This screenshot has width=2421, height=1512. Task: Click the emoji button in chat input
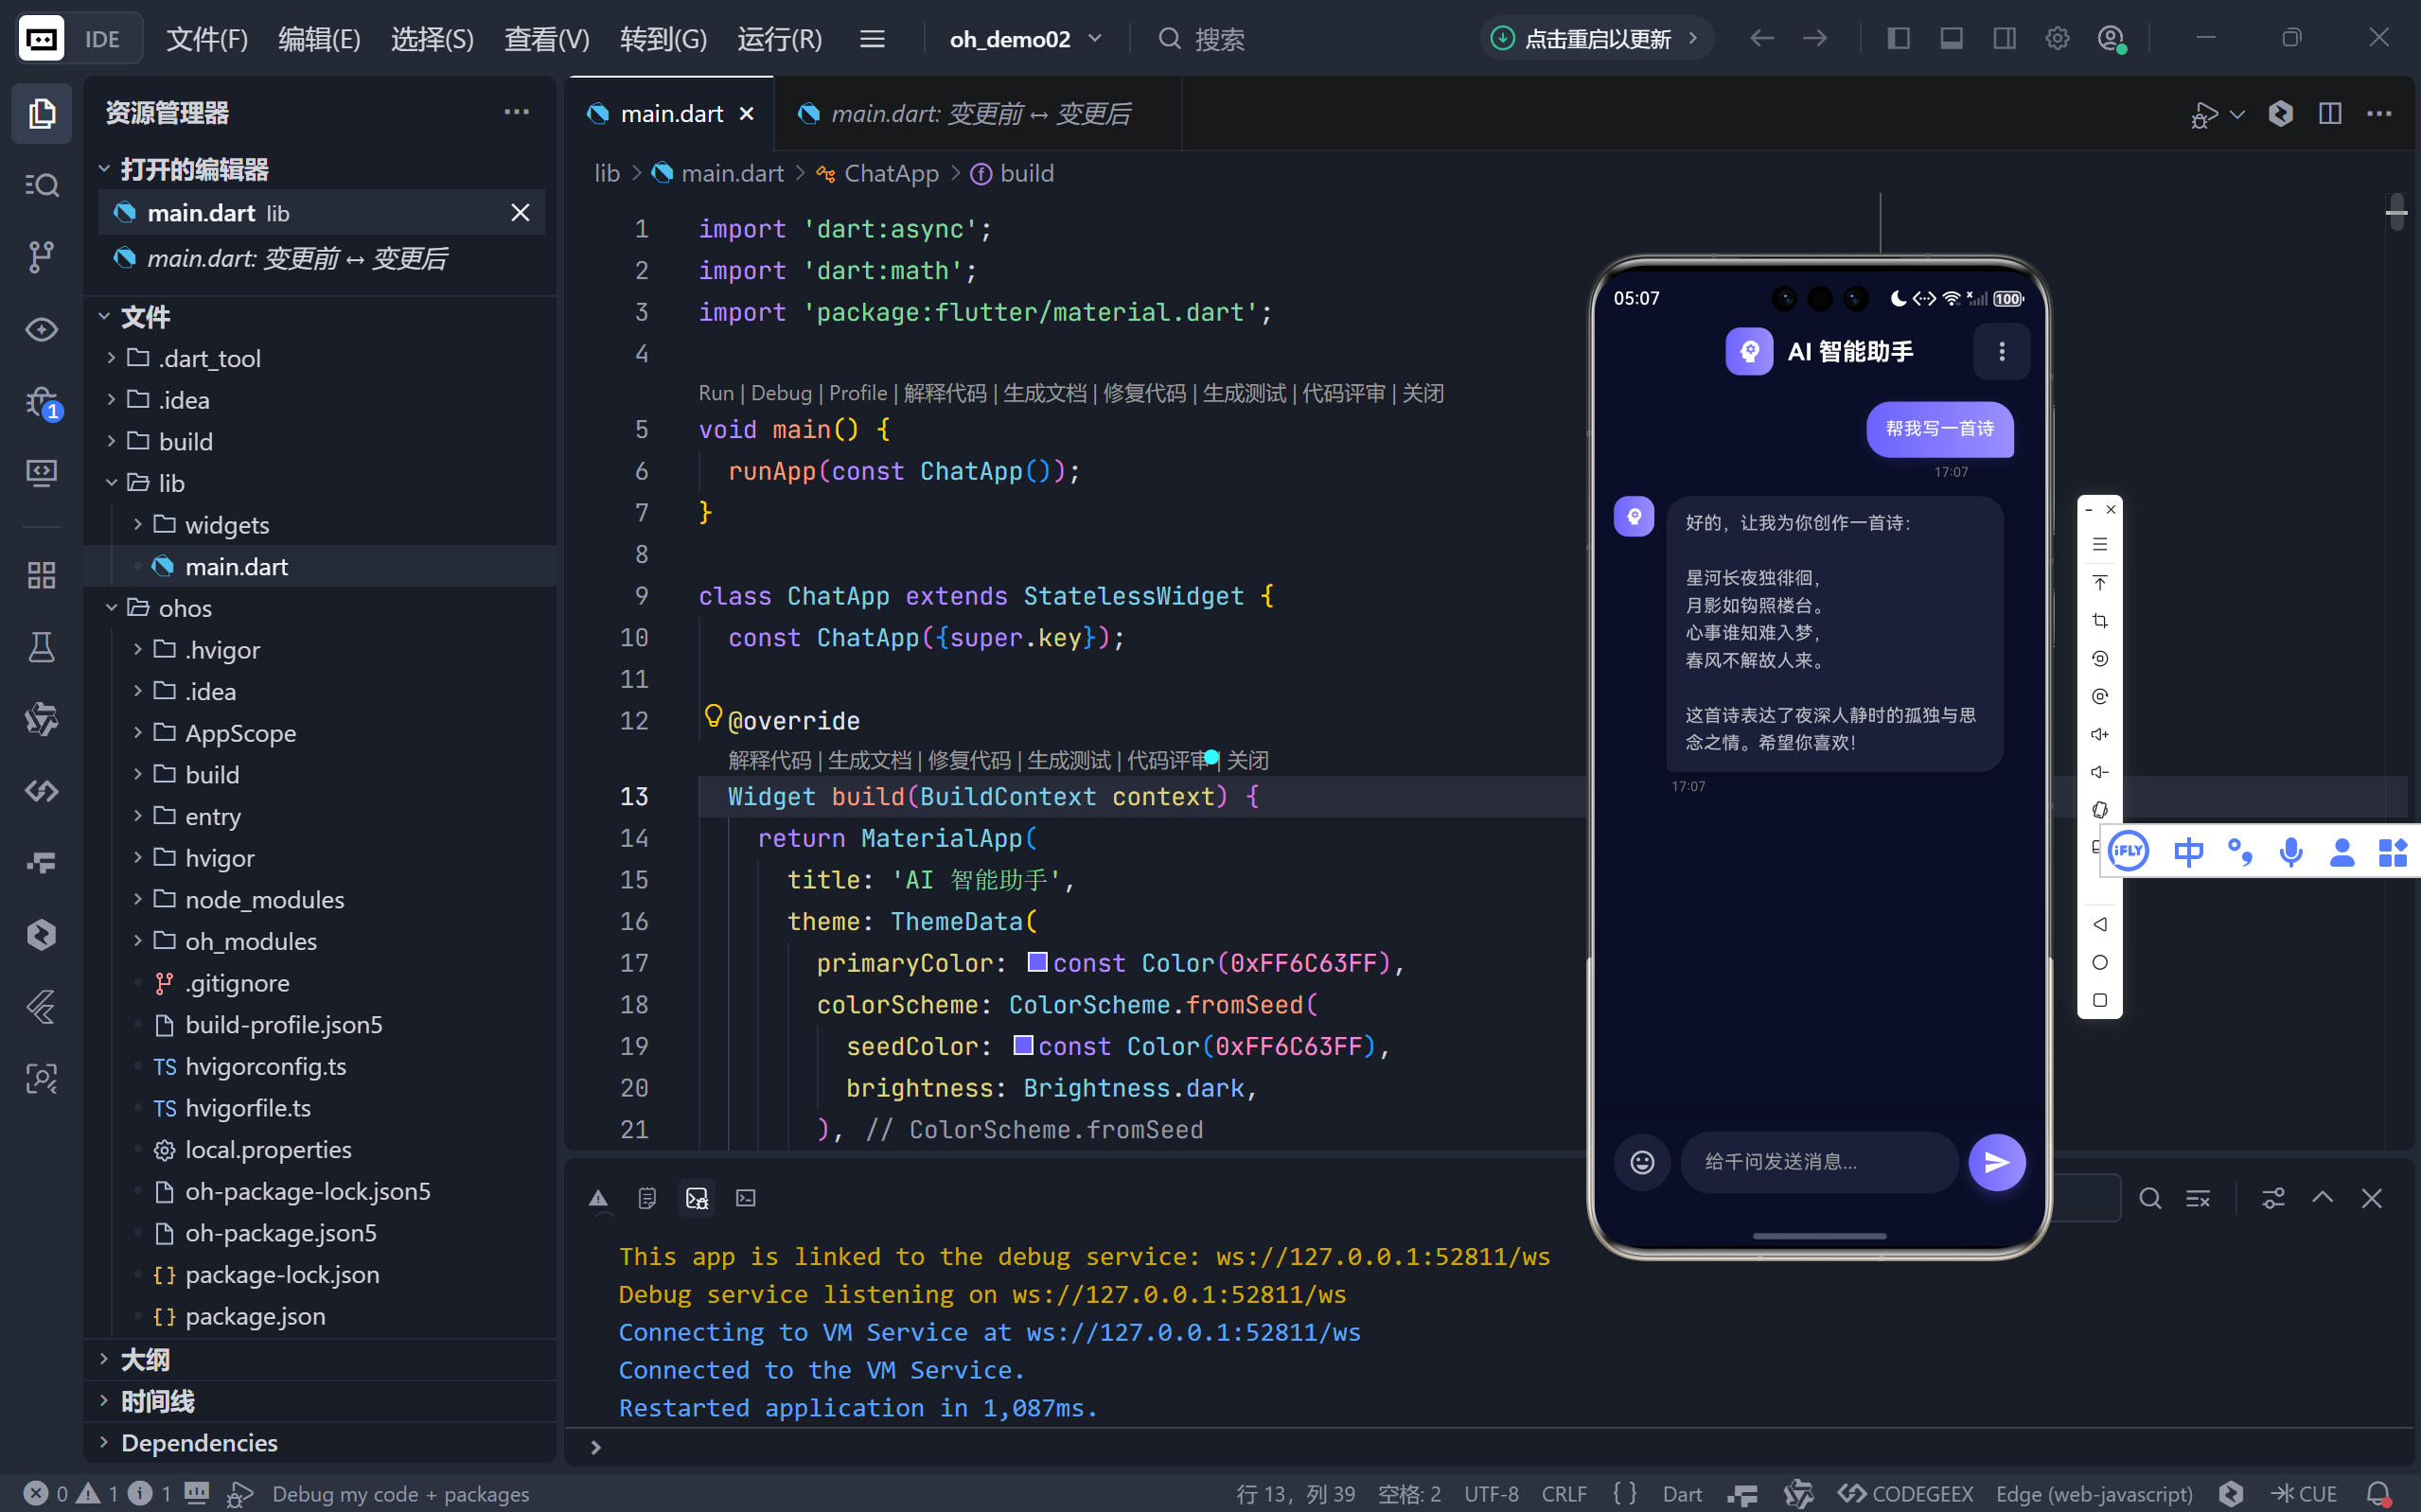tap(1642, 1161)
